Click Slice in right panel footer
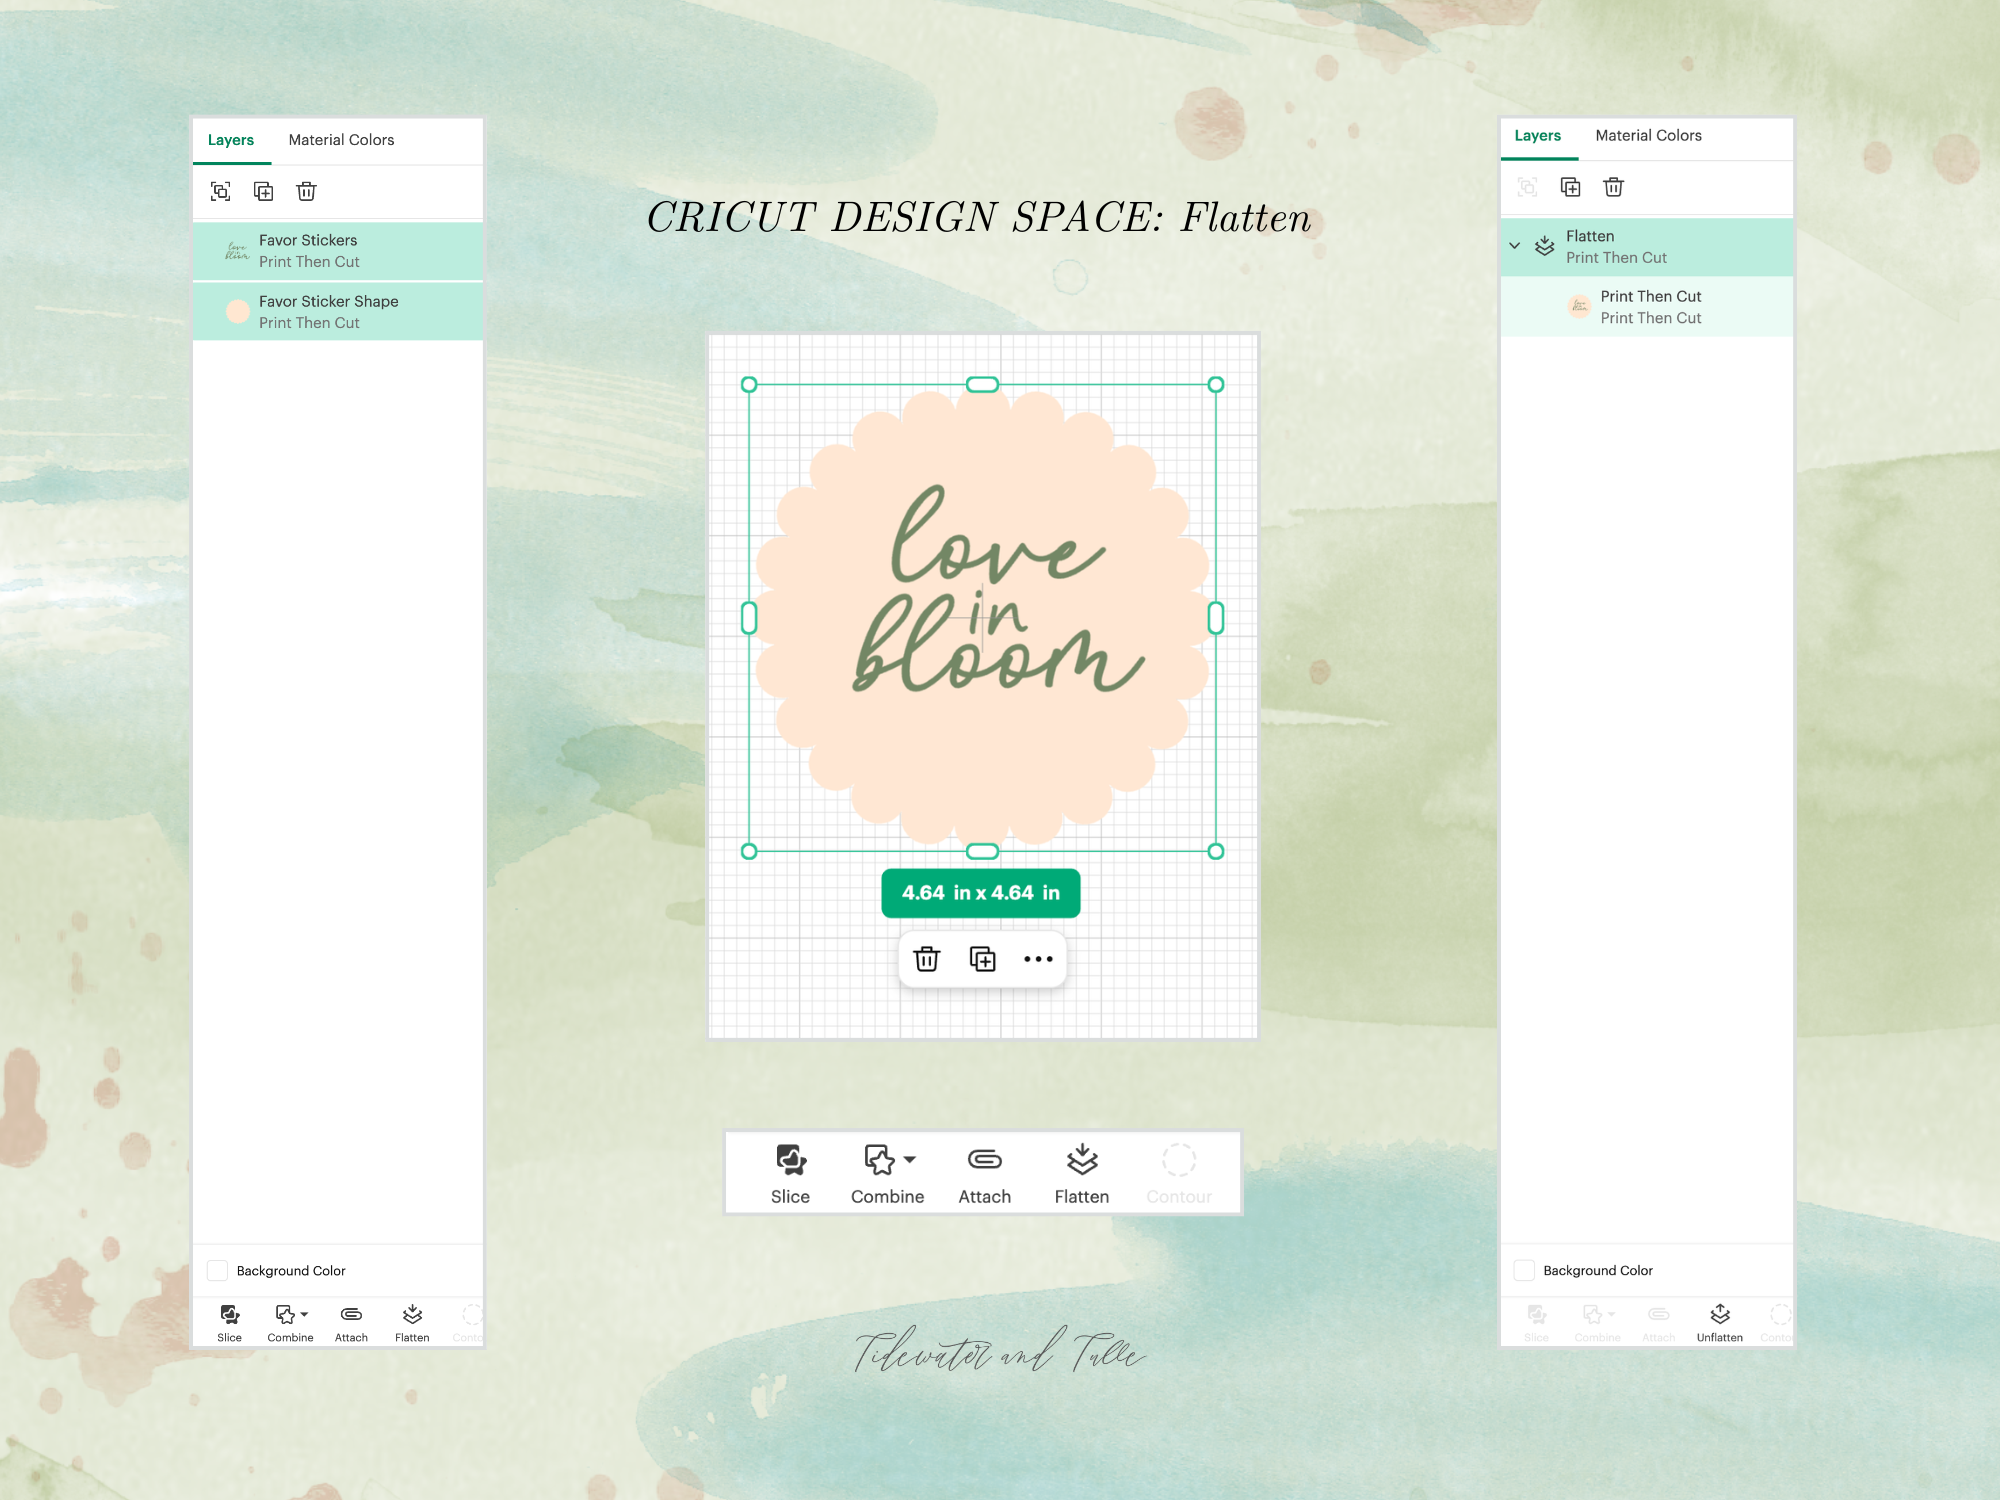The image size is (2000, 1500). 1537,1323
